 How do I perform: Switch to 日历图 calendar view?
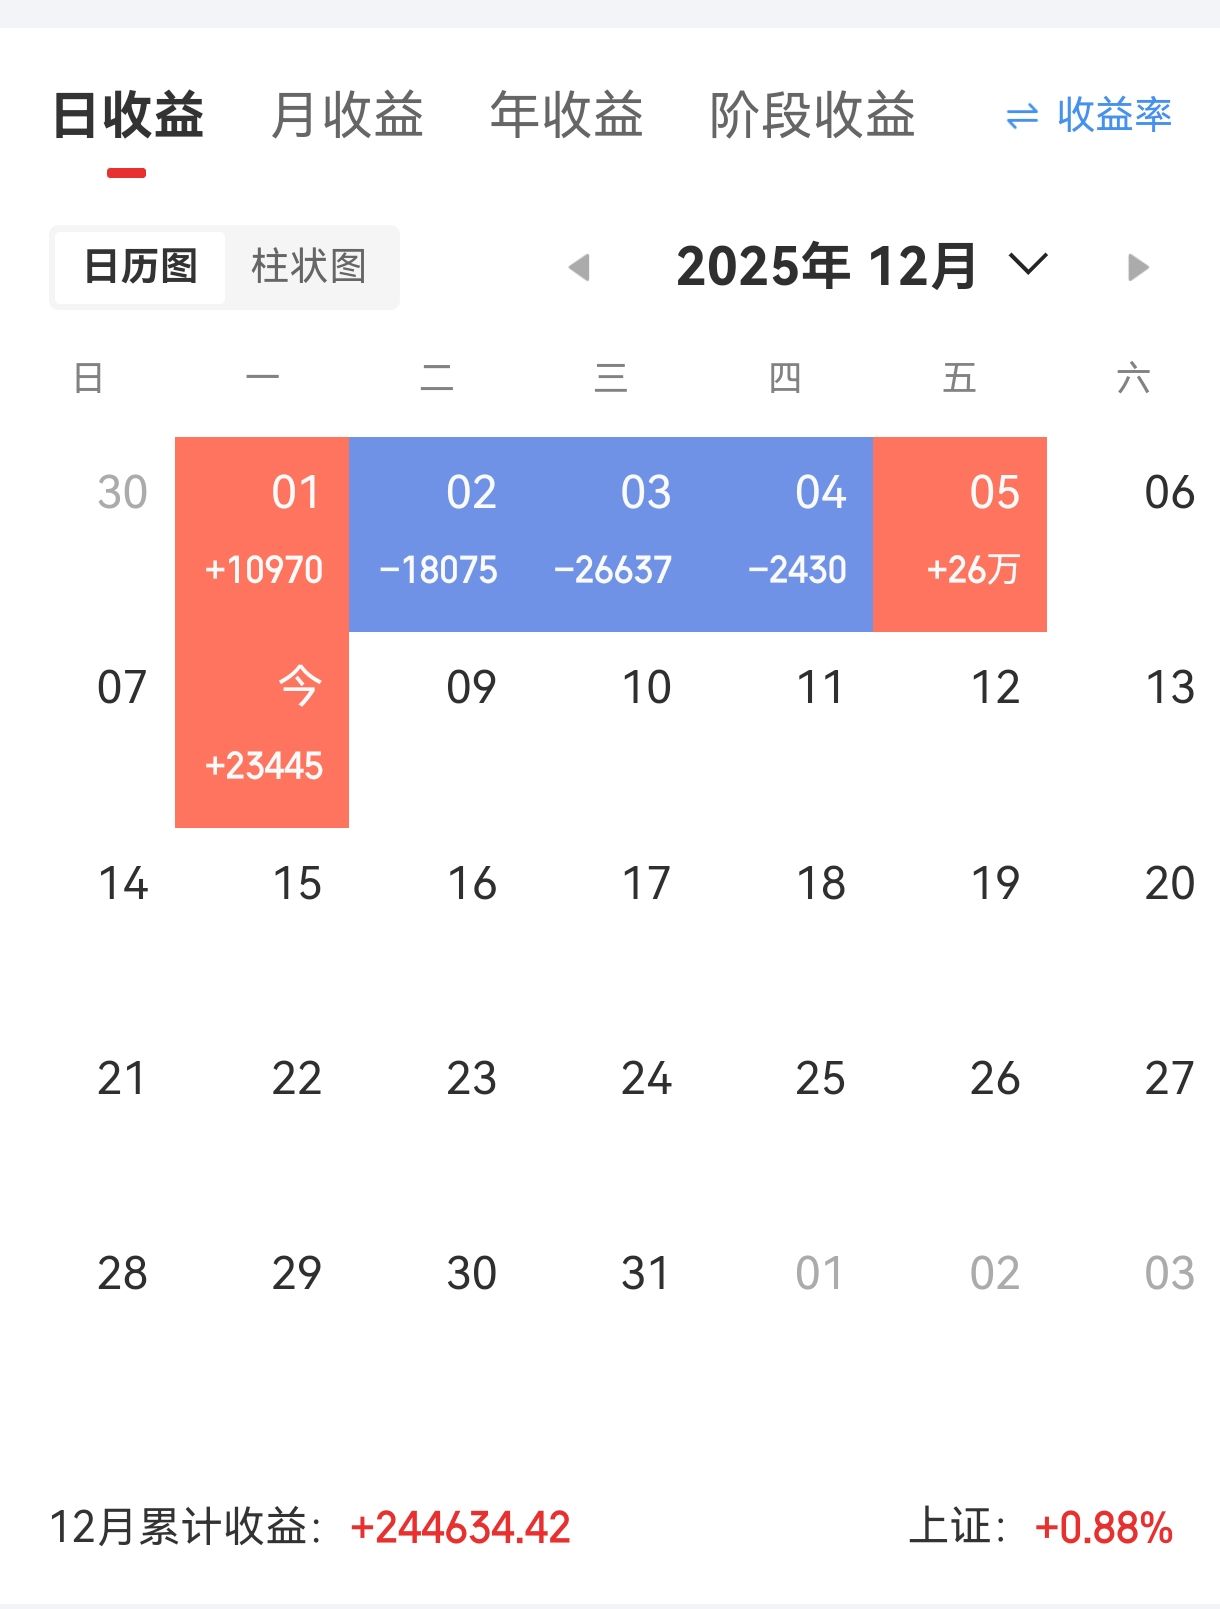(140, 267)
